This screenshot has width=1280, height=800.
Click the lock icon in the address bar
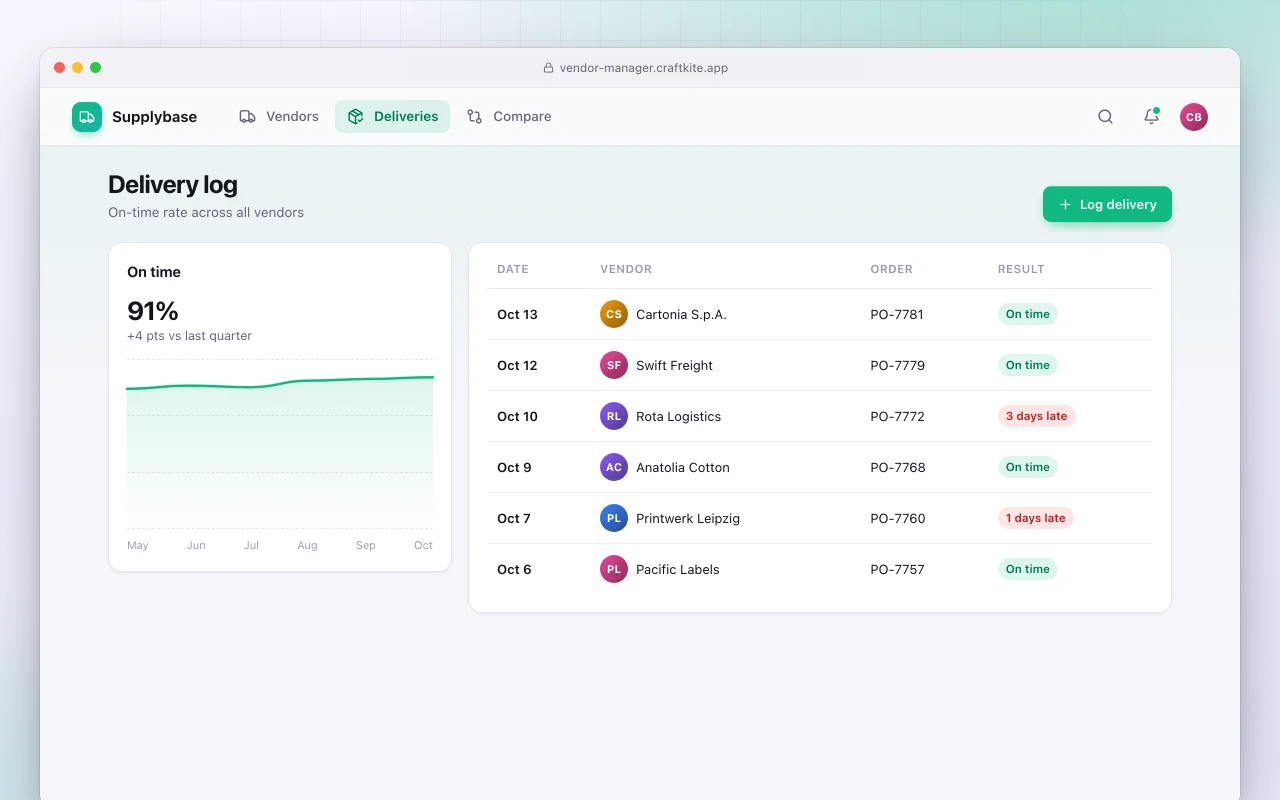(548, 68)
